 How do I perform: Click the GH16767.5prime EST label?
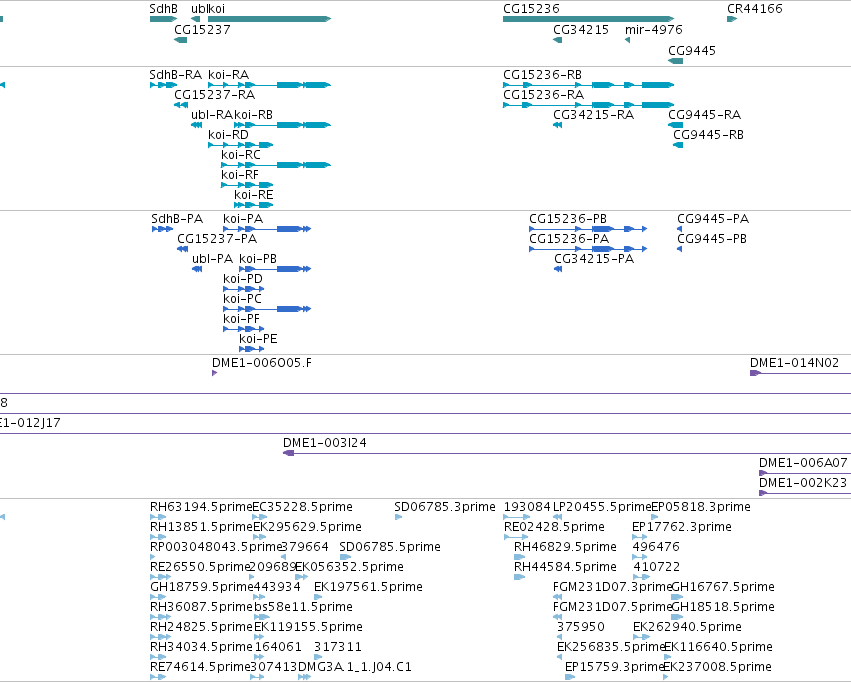pyautogui.click(x=723, y=588)
